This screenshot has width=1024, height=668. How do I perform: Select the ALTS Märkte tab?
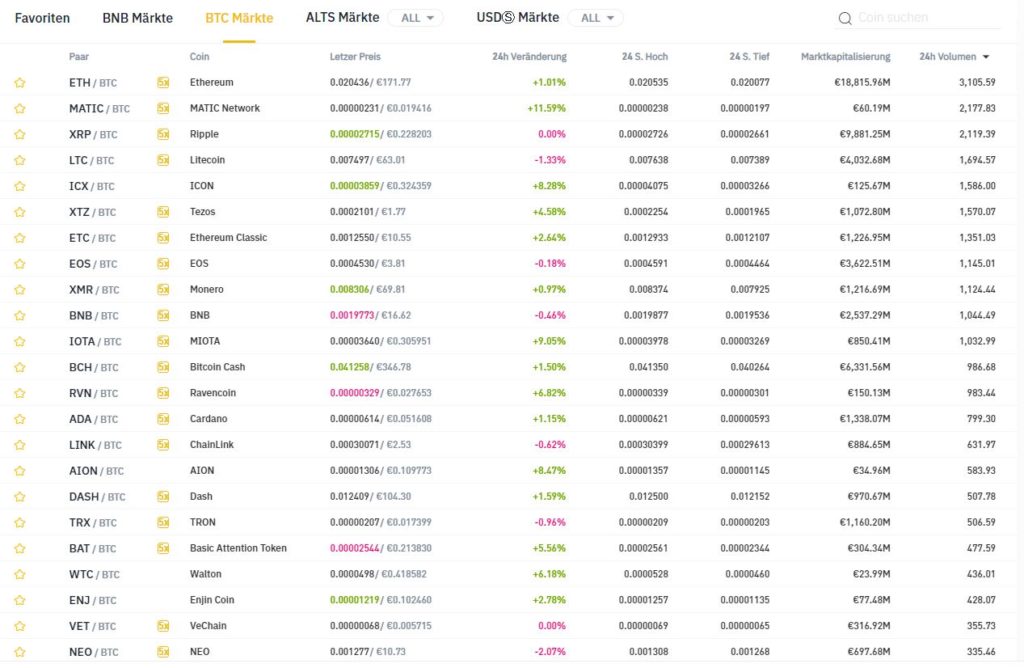click(x=342, y=18)
